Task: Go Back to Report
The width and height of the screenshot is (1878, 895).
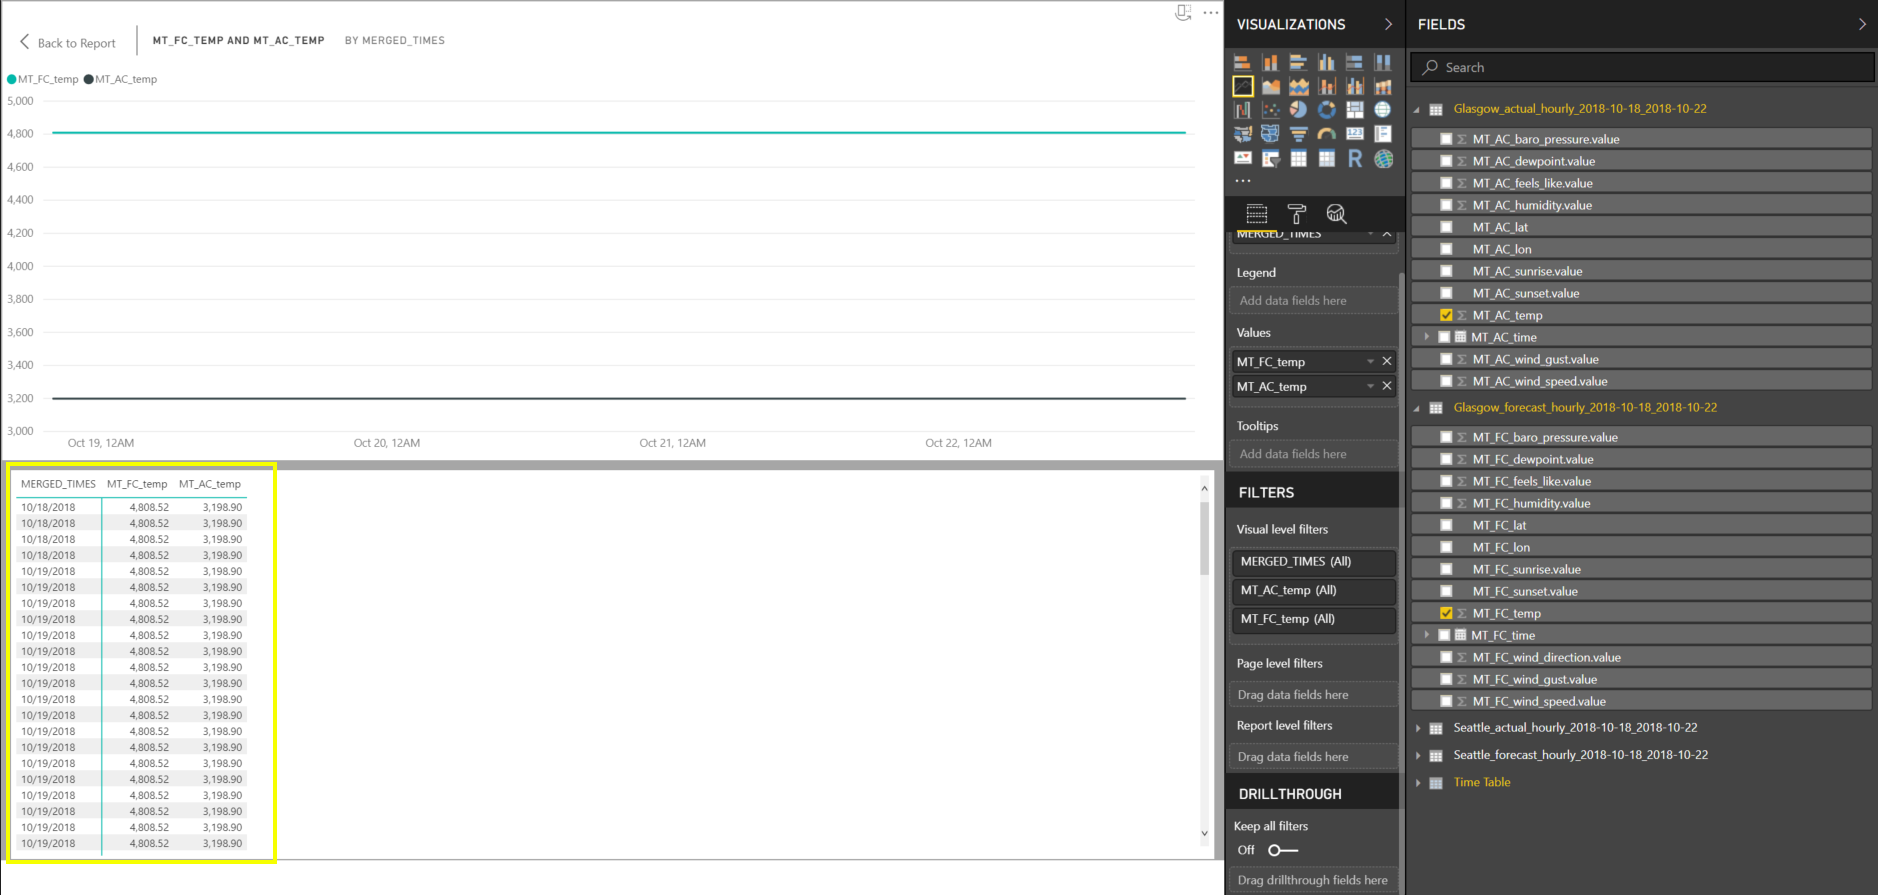Action: coord(68,43)
